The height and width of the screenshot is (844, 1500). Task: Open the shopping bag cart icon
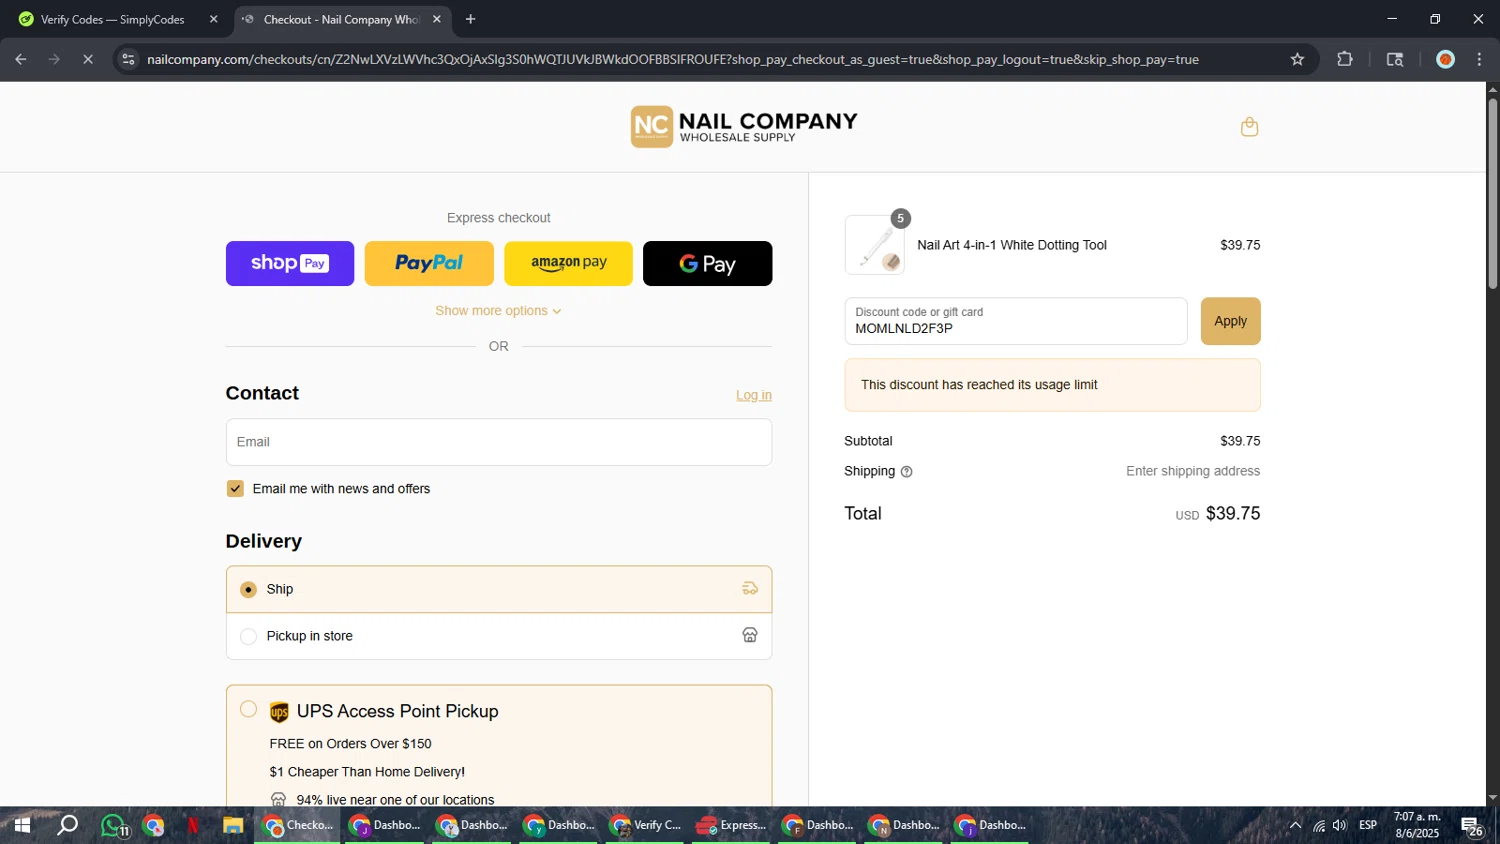point(1249,127)
